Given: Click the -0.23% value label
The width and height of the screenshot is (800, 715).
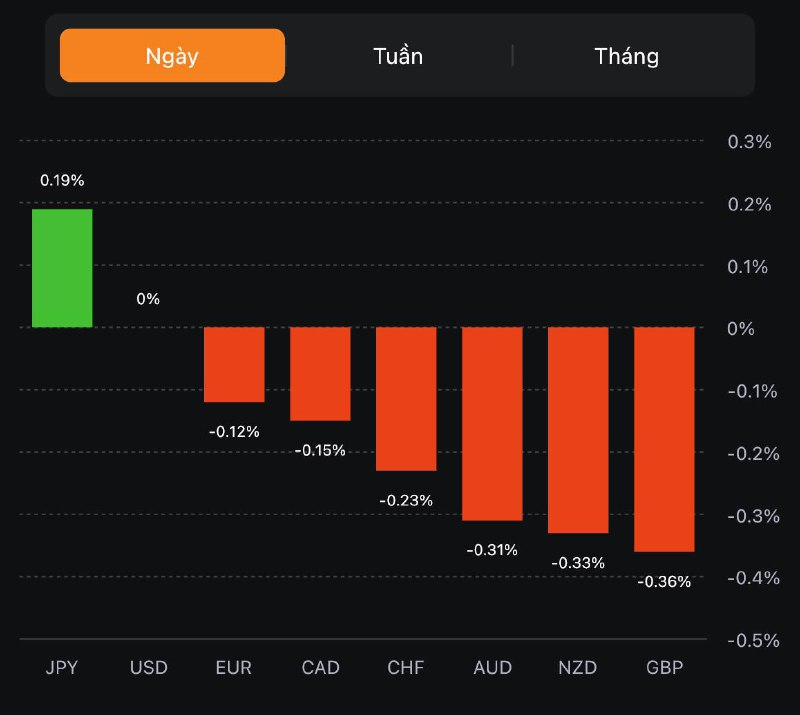Looking at the screenshot, I should point(406,500).
